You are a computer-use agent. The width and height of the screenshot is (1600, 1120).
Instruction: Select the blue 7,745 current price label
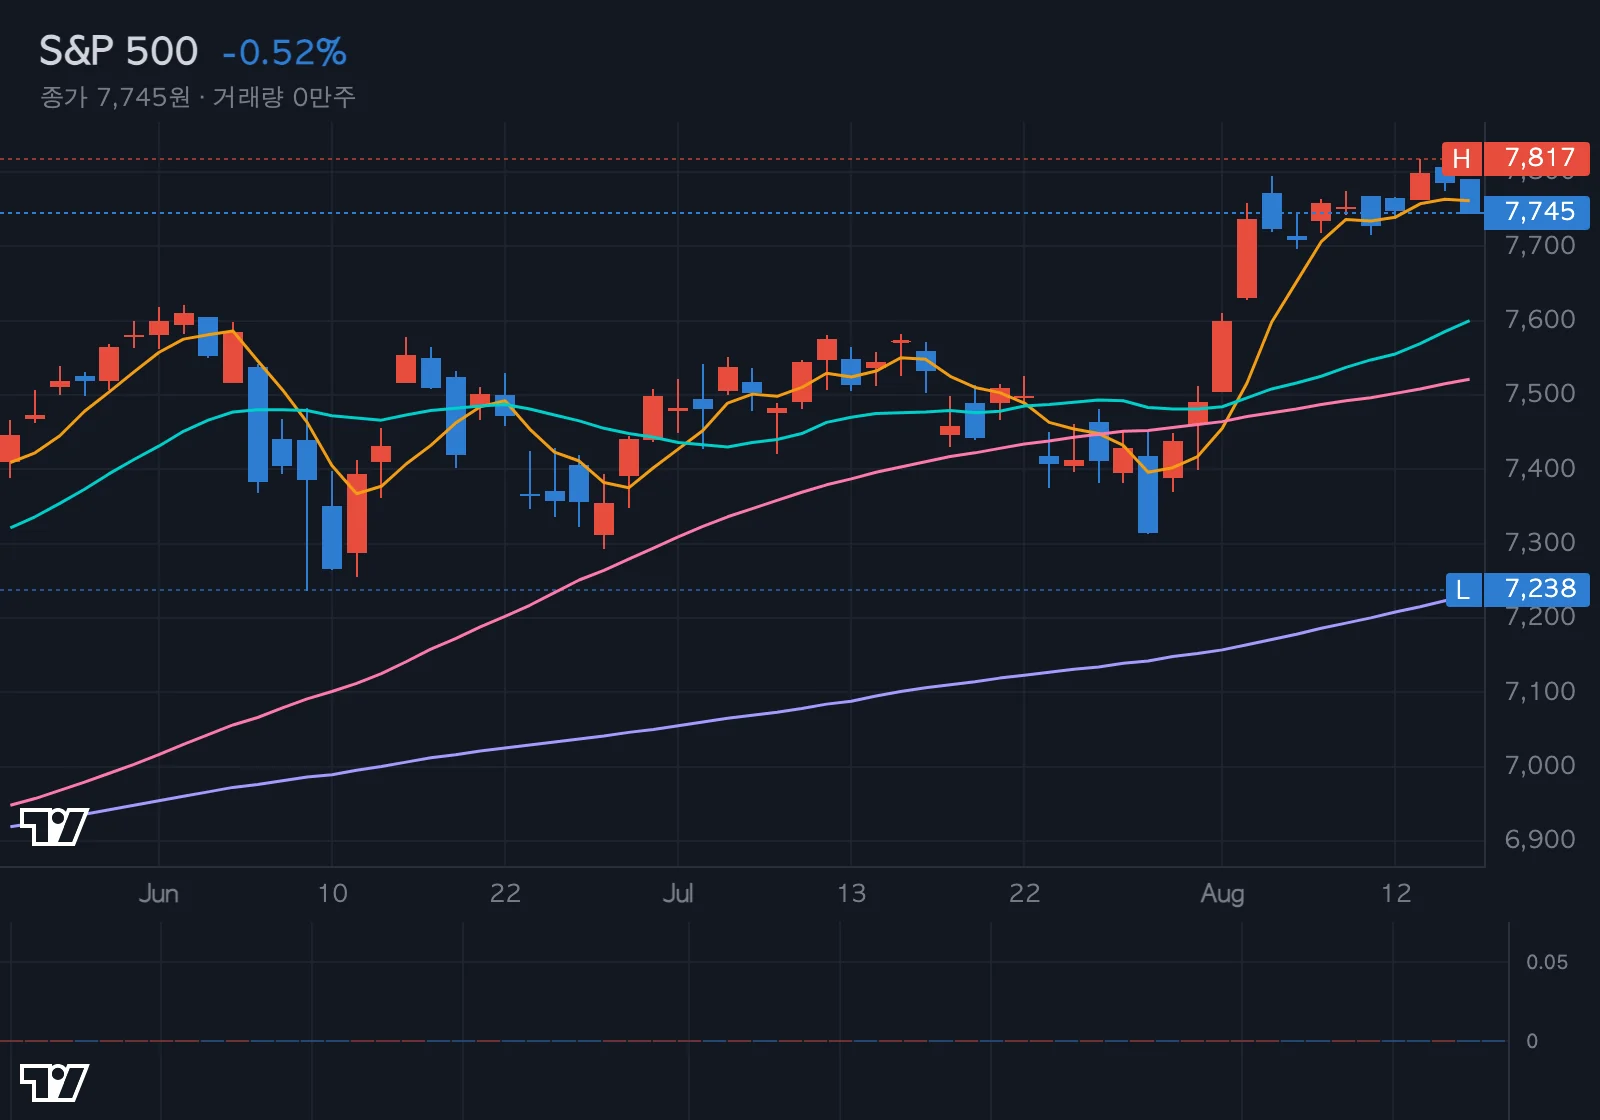pyautogui.click(x=1537, y=212)
